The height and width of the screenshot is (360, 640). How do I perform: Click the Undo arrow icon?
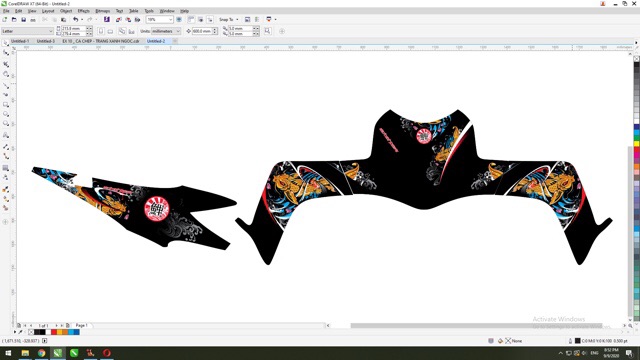click(x=76, y=20)
